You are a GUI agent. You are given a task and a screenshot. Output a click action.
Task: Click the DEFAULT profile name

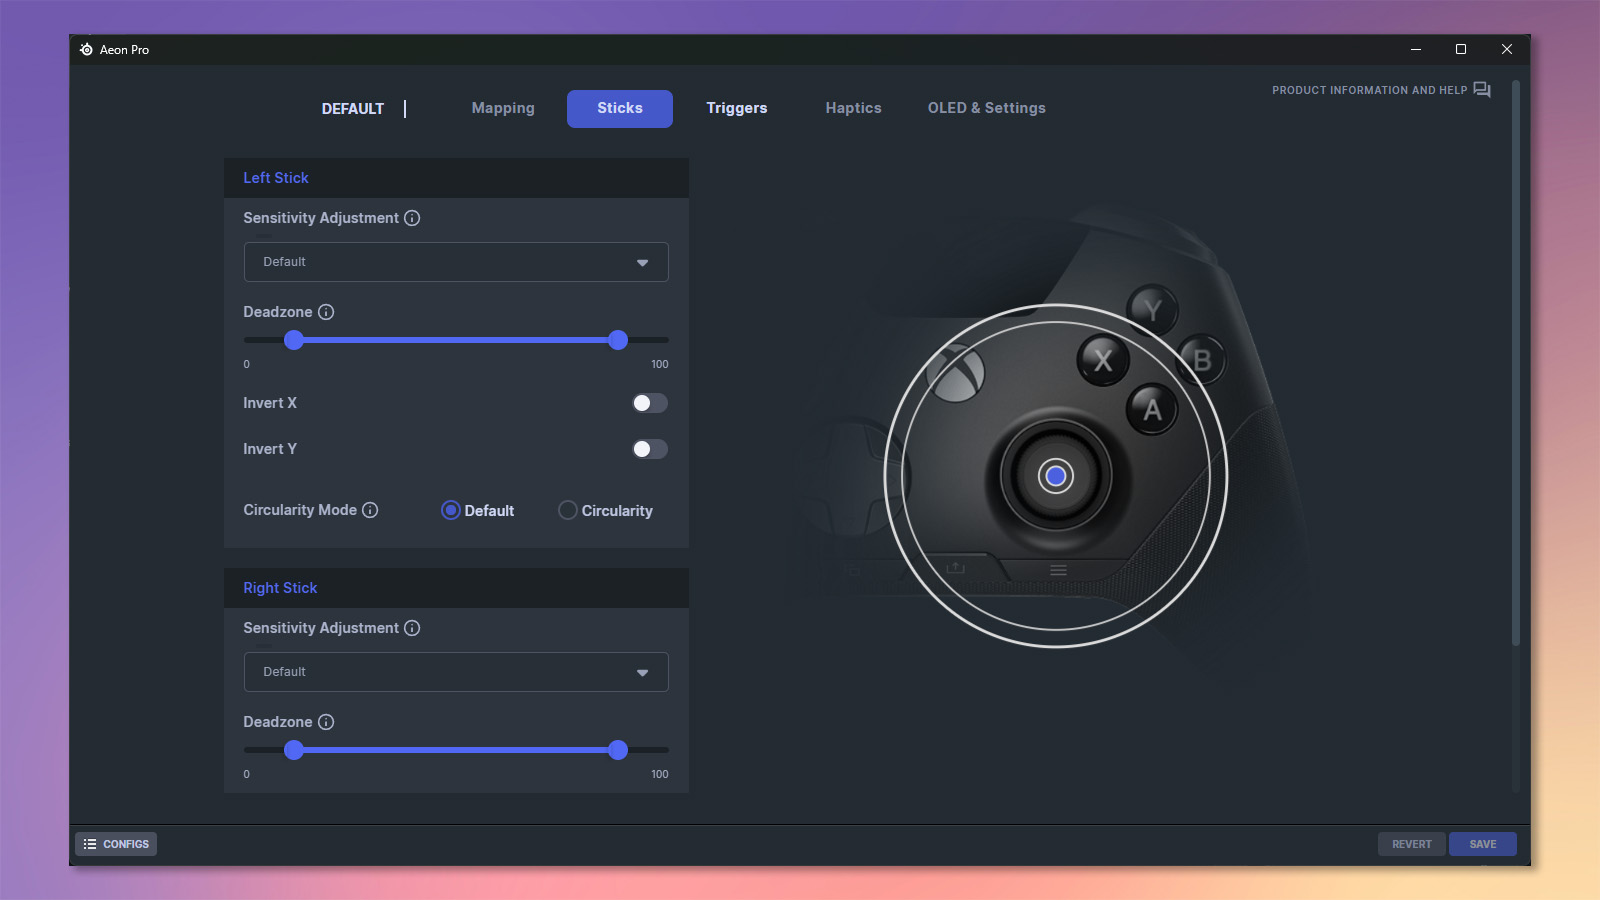pos(353,109)
